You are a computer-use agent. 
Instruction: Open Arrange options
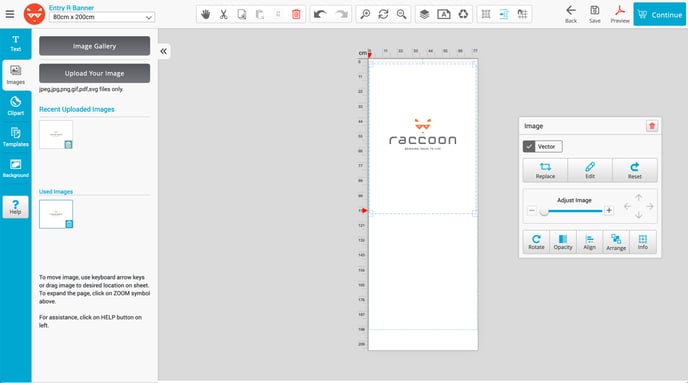coord(616,242)
